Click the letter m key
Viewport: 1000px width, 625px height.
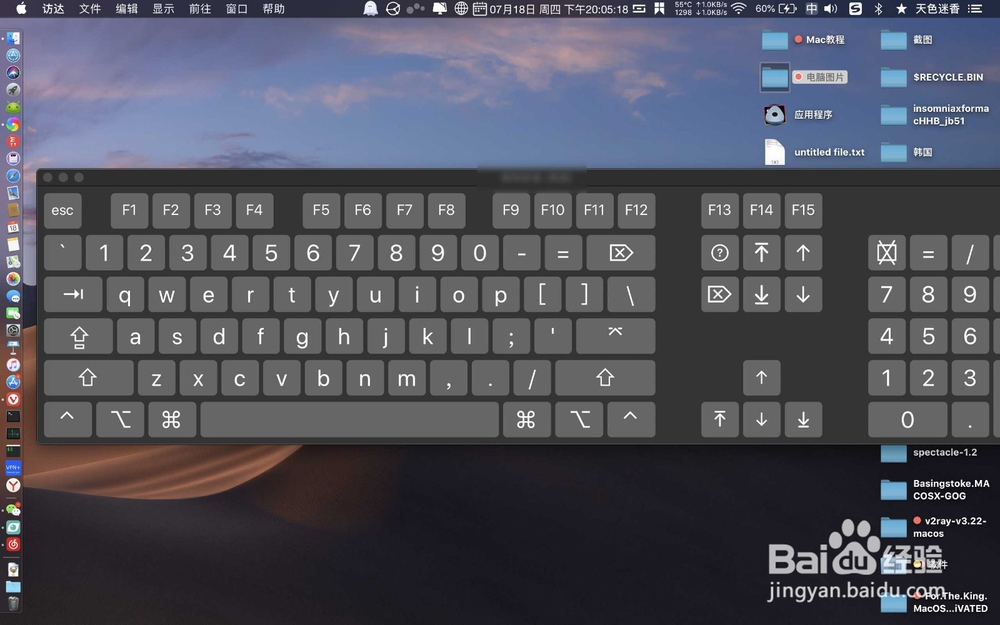pos(407,378)
